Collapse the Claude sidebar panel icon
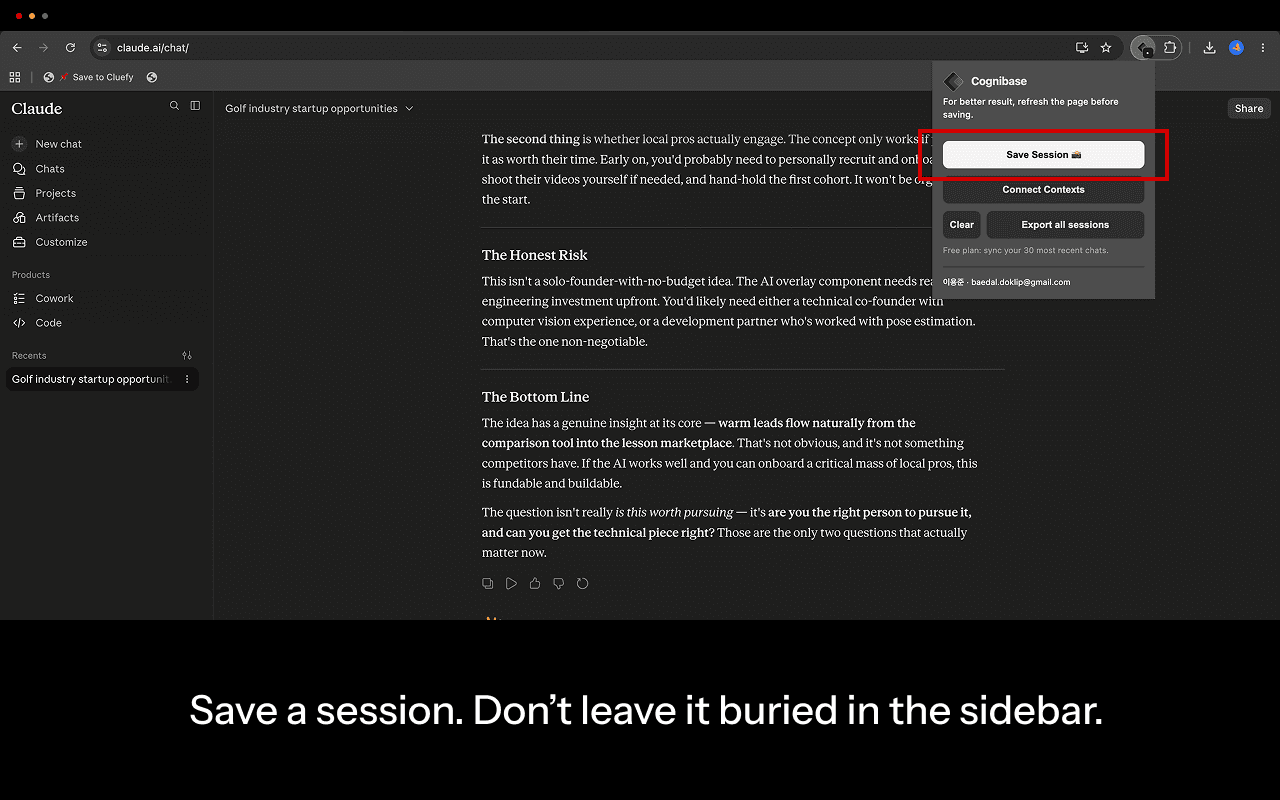1280x800 pixels. 195,106
